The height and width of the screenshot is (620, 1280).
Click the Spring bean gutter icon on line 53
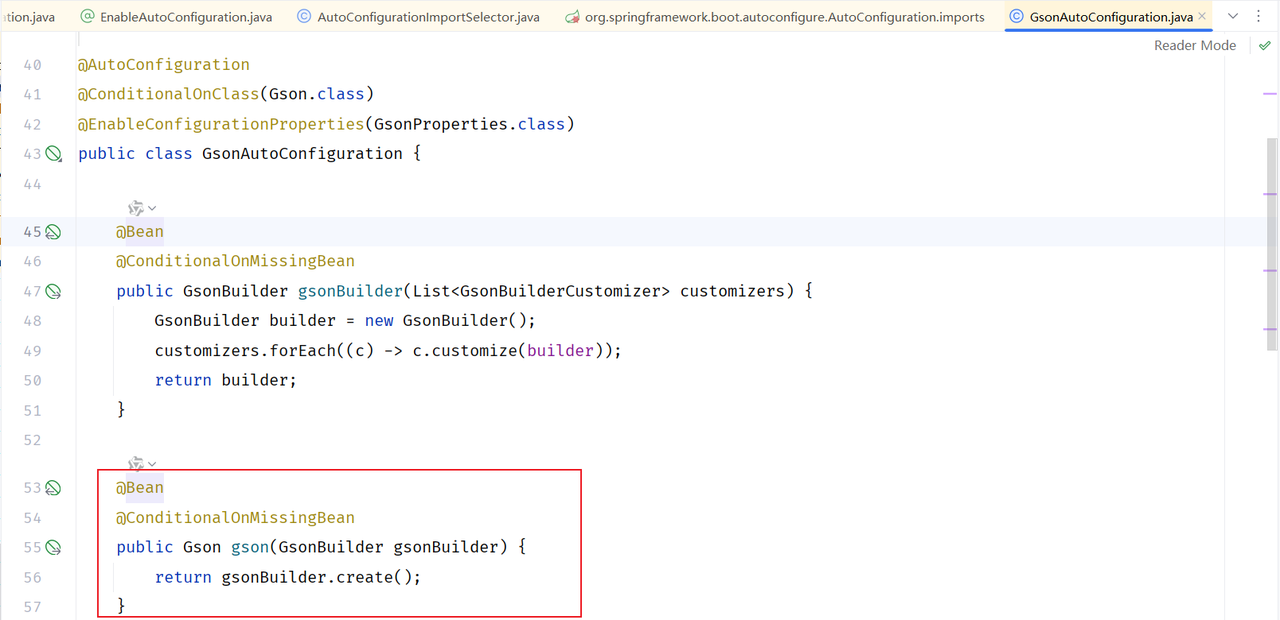53,488
